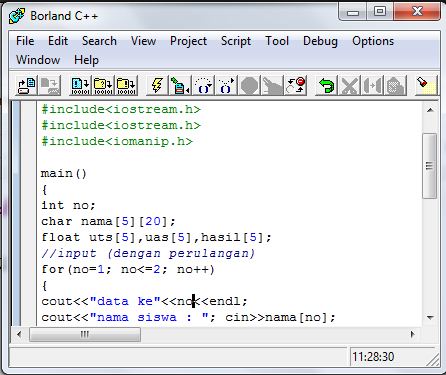The image size is (446, 375).
Task: Open the Tool menu
Action: point(277,41)
